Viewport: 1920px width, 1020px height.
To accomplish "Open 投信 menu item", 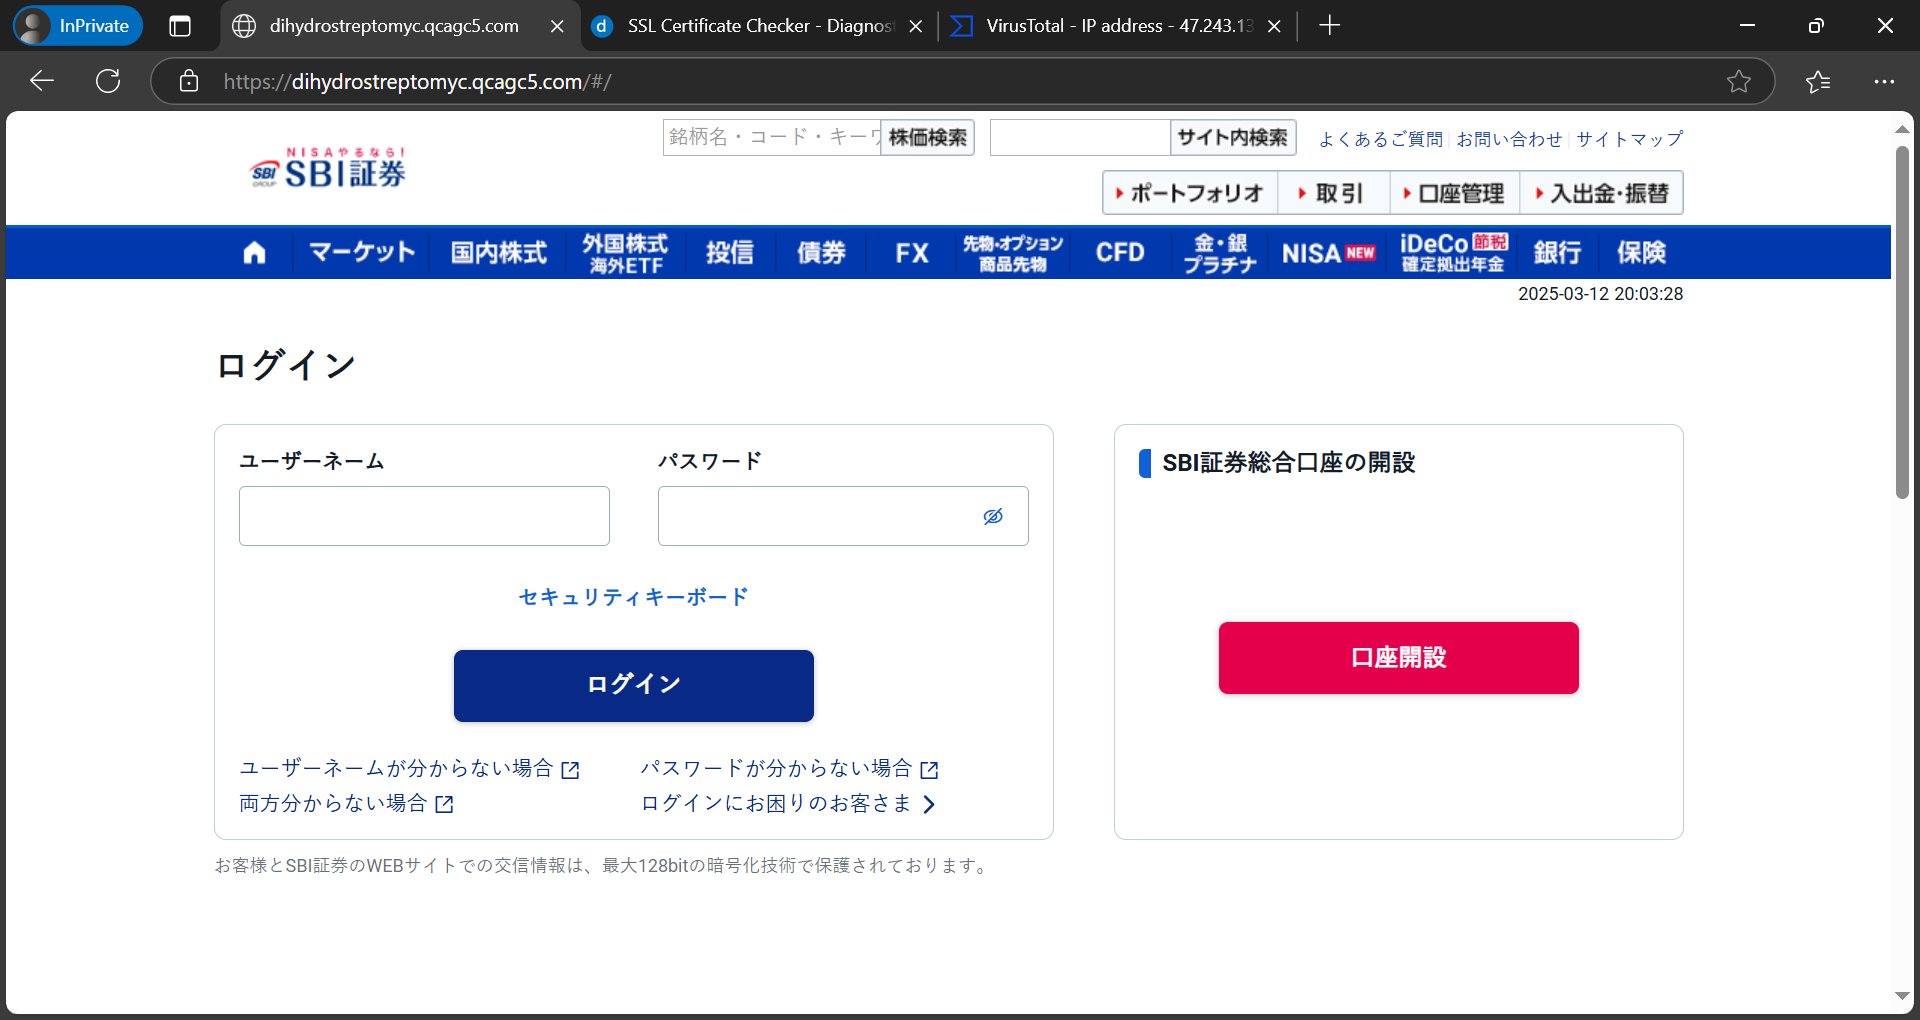I will pyautogui.click(x=730, y=252).
